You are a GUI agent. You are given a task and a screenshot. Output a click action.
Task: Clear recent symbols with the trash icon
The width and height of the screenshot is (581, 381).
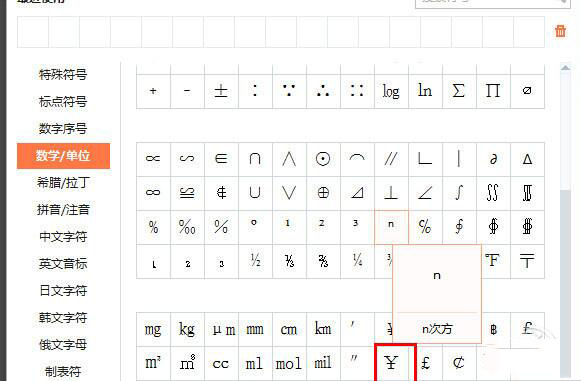(x=560, y=31)
